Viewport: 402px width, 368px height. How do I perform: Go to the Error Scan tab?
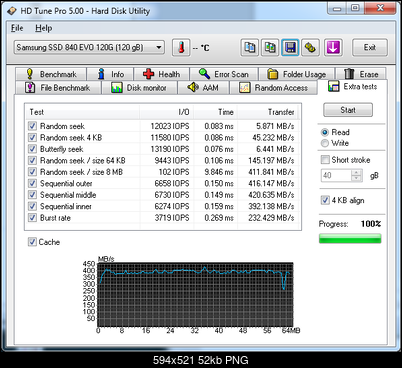[224, 74]
